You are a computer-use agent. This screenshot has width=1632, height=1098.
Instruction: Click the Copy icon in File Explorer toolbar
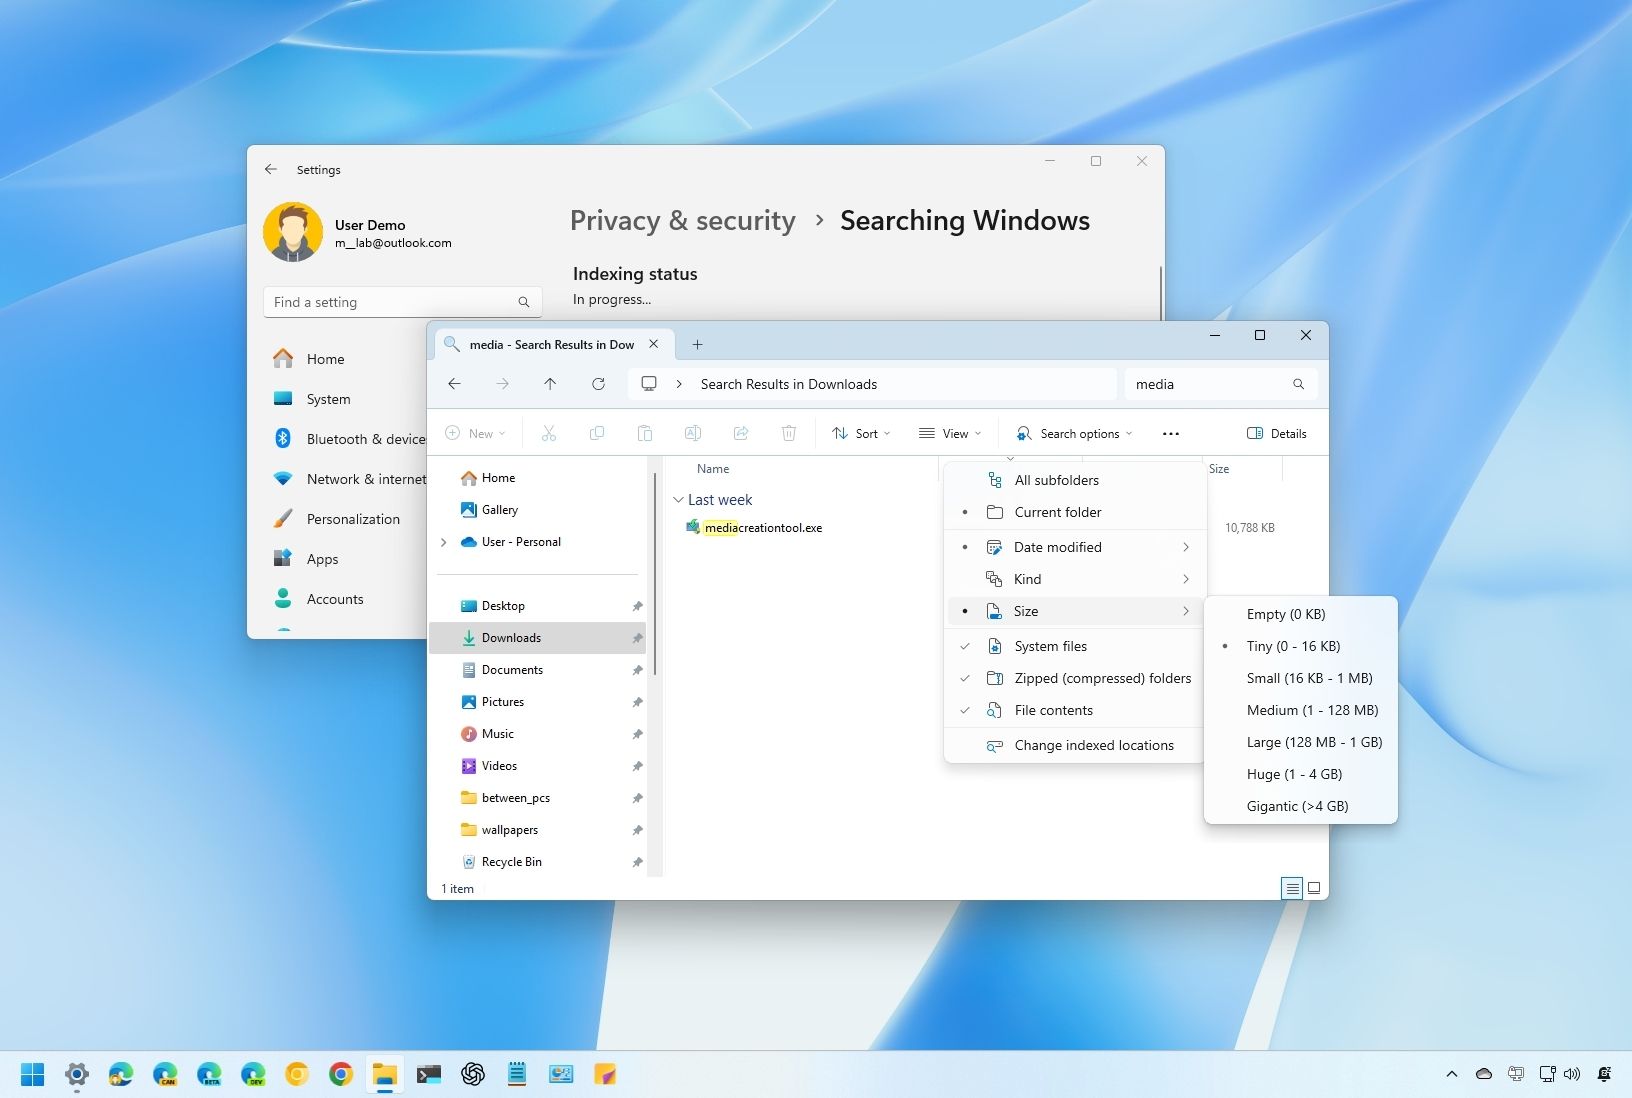[597, 433]
